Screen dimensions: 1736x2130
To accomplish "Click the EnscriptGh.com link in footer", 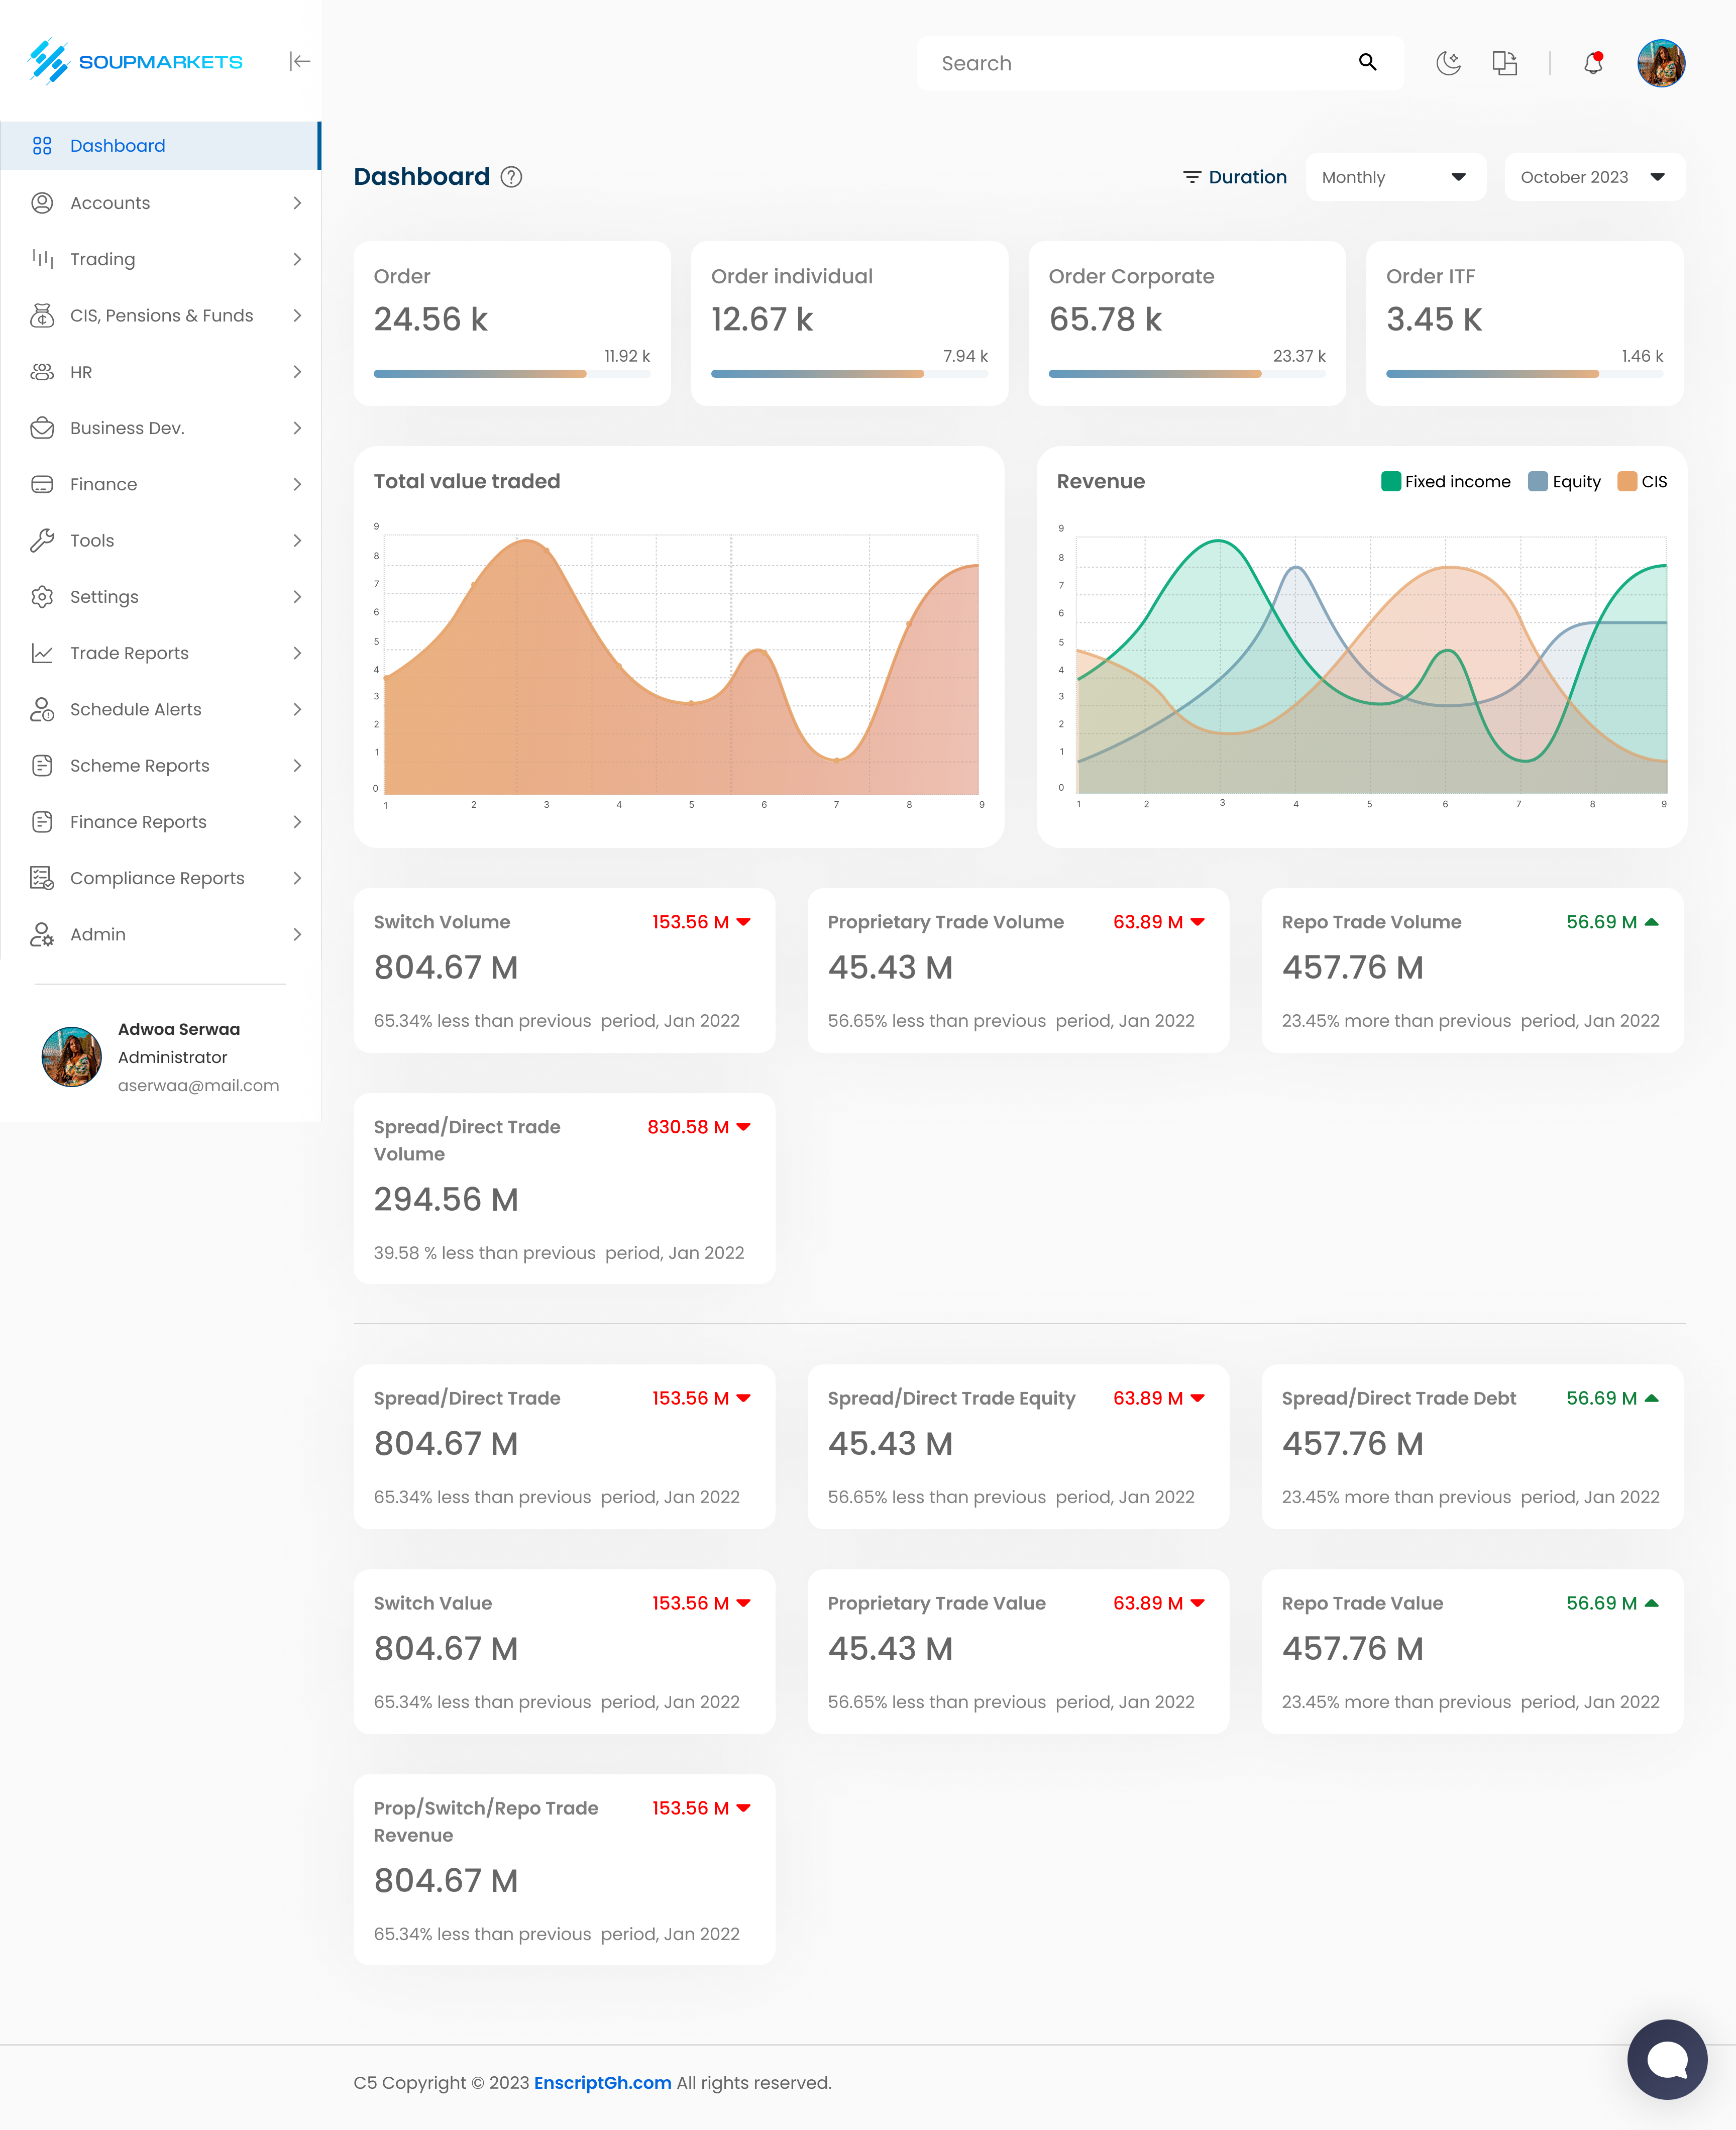I will 602,2082.
